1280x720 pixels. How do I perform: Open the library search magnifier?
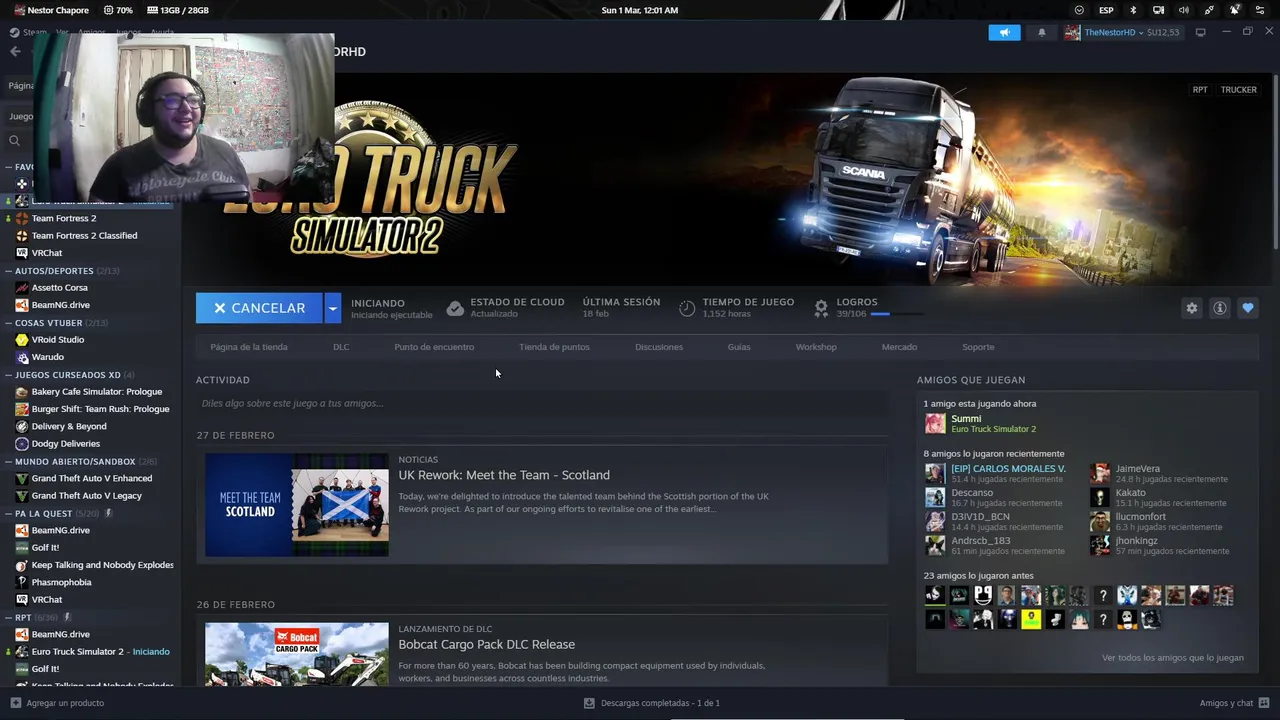[x=14, y=140]
